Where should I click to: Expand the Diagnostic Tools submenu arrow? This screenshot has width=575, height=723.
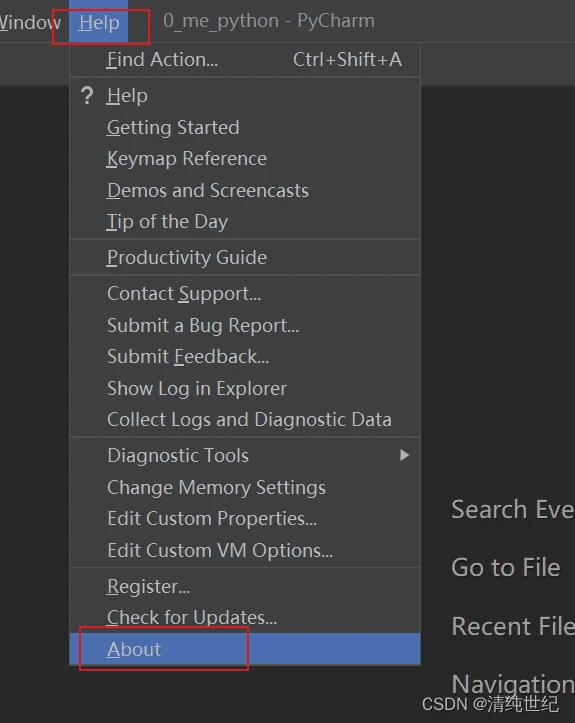(x=404, y=456)
